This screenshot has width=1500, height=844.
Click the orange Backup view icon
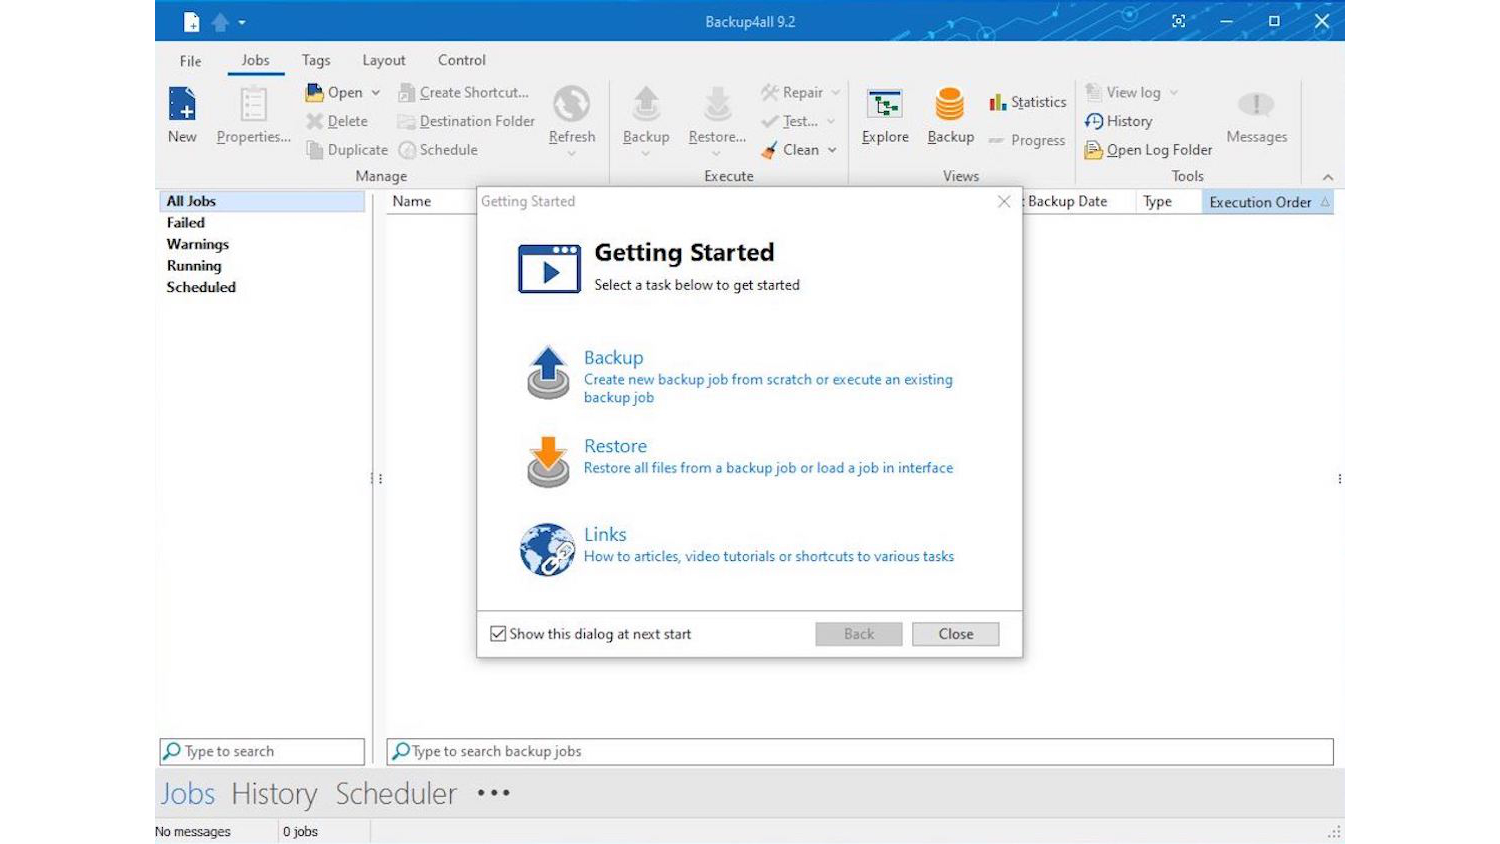(x=949, y=104)
